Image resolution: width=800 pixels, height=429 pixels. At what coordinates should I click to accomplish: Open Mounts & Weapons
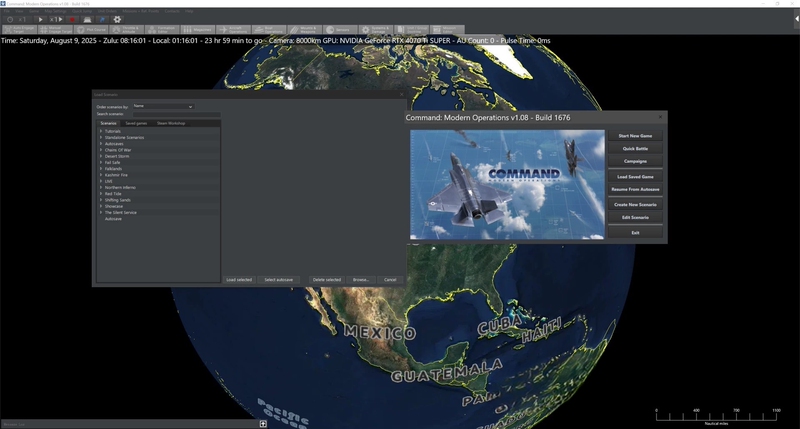[305, 30]
